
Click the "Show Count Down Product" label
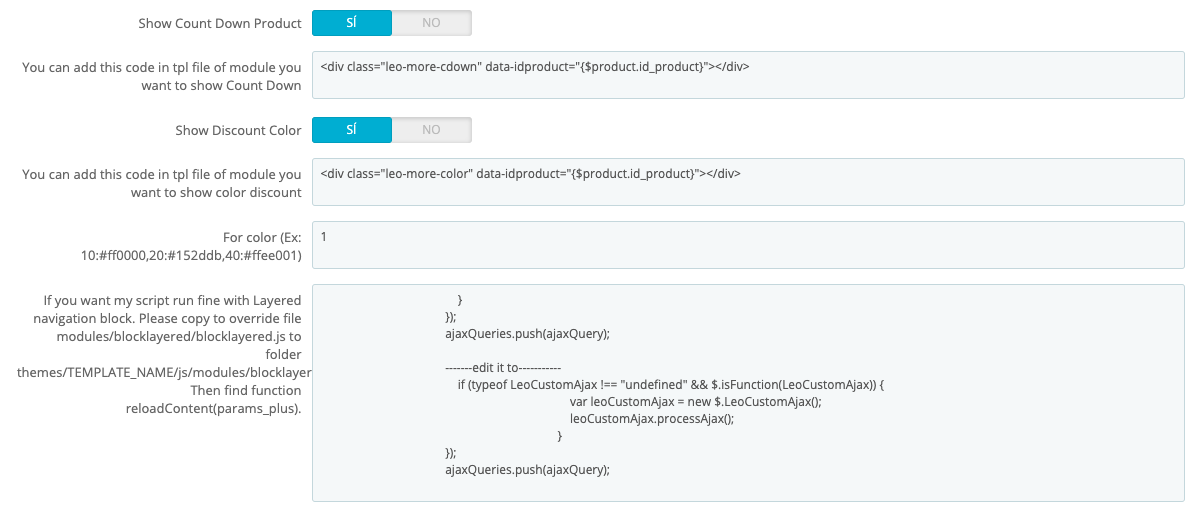pos(220,23)
